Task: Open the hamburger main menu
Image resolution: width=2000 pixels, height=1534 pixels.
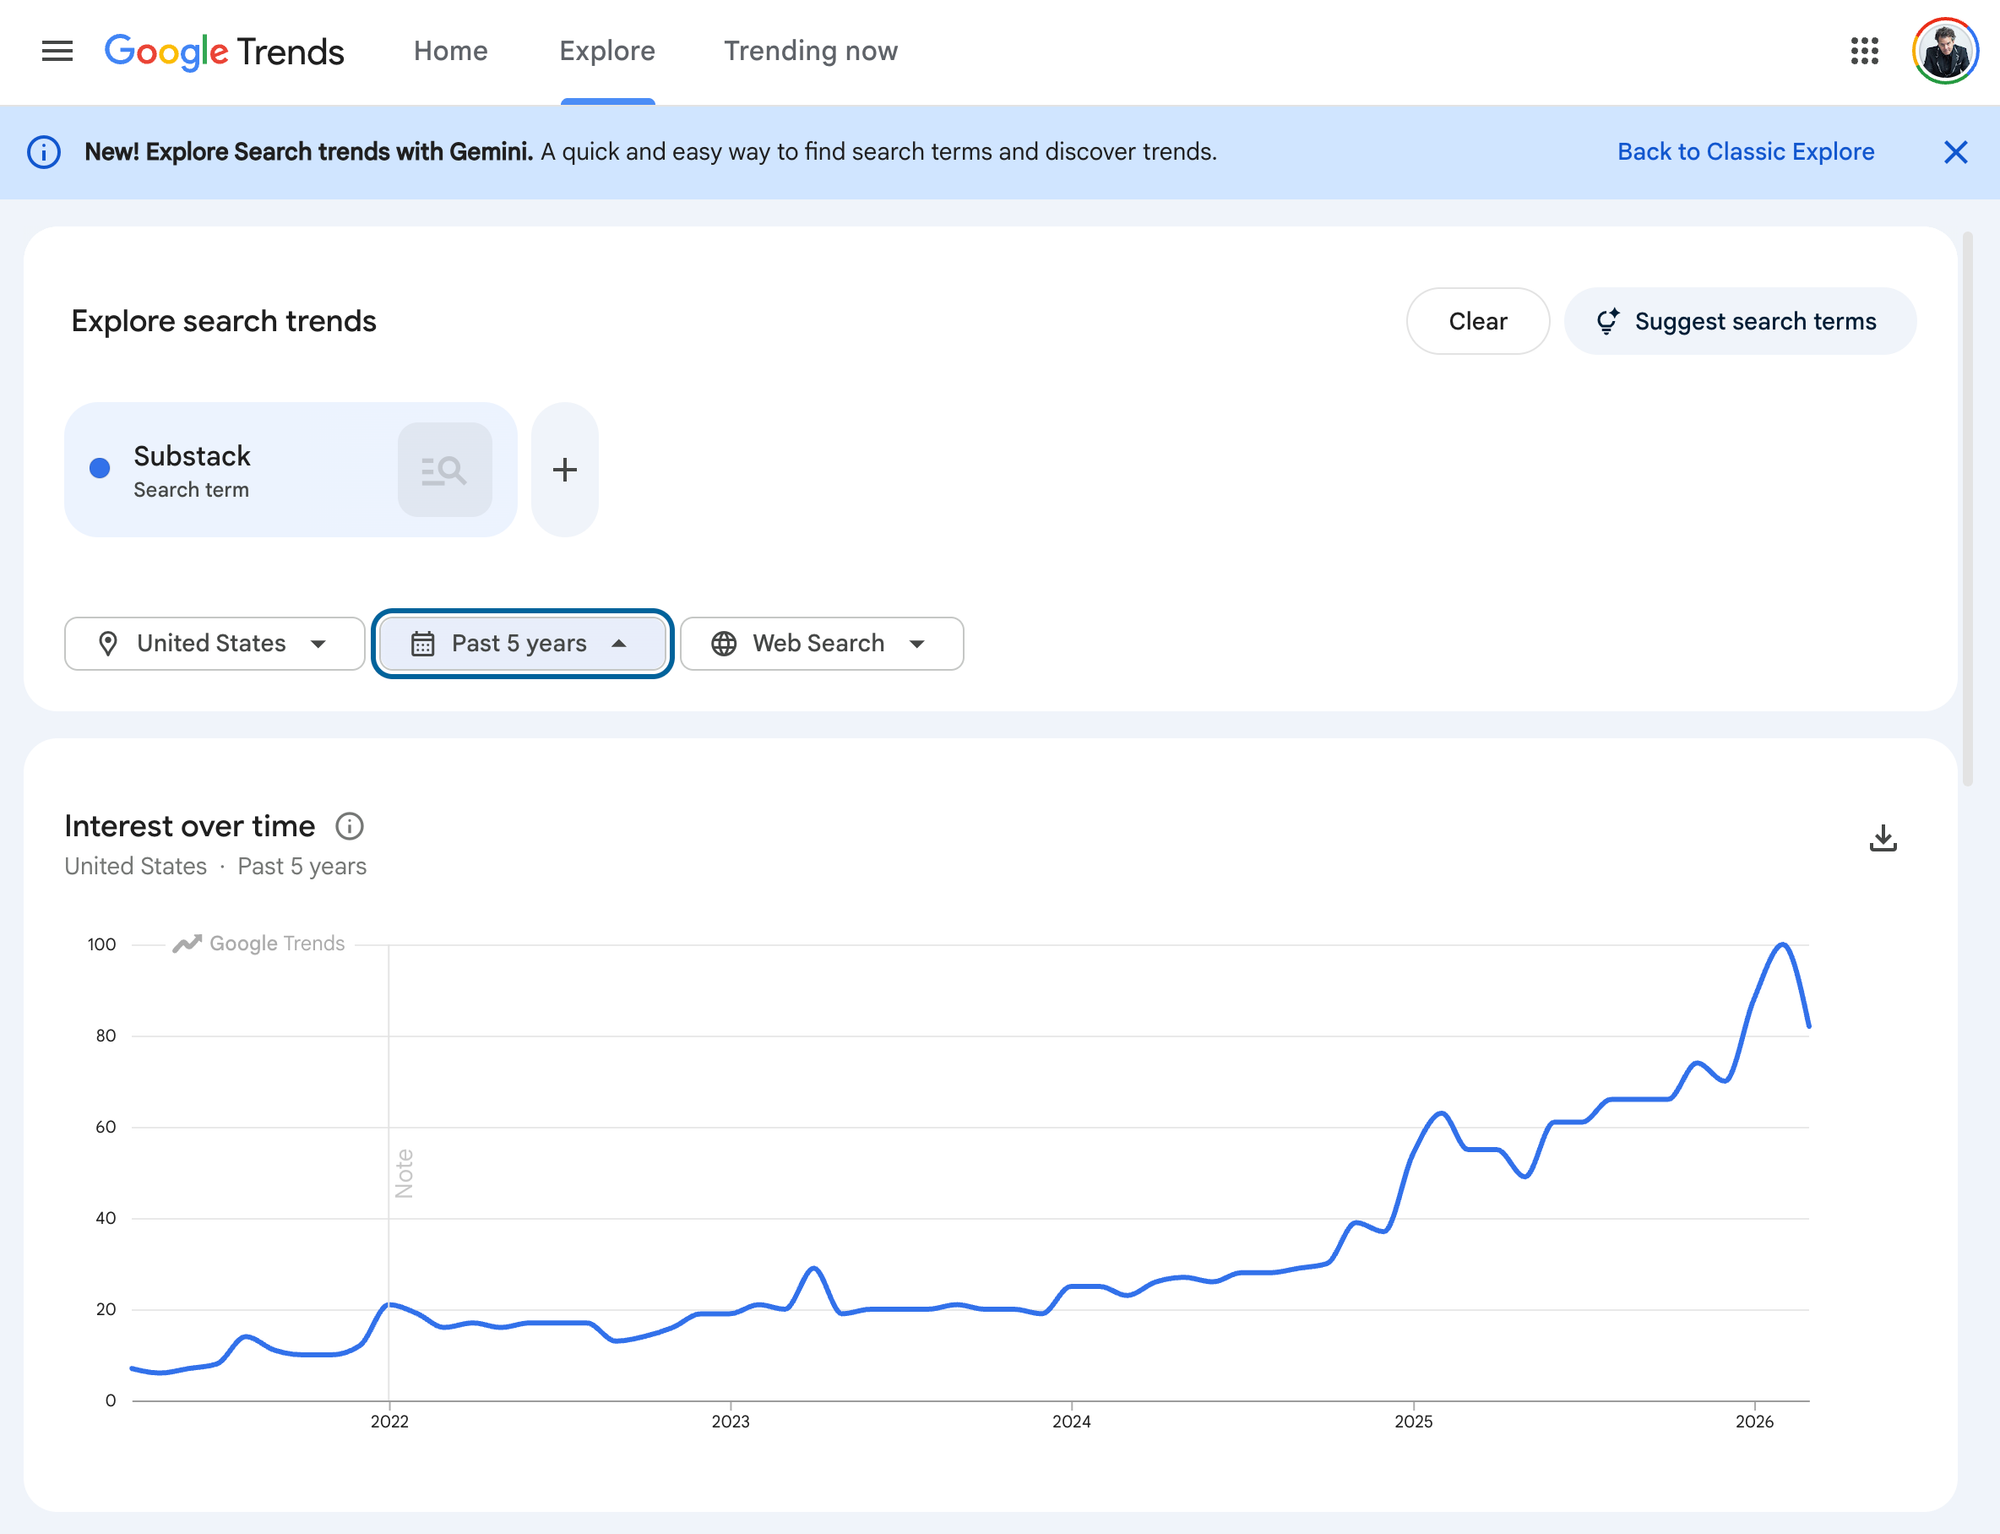Action: point(57,51)
